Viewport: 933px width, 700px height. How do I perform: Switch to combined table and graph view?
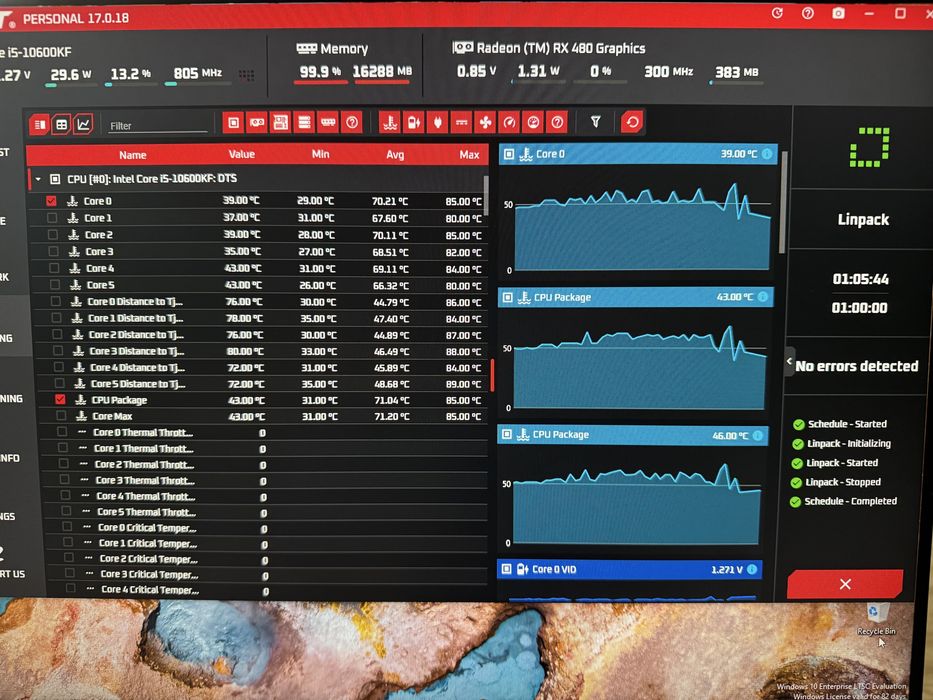click(x=40, y=124)
